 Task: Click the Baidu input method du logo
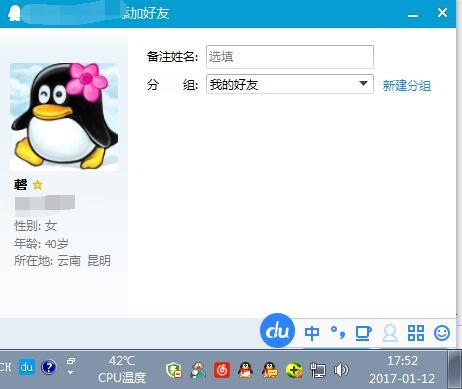[x=277, y=331]
